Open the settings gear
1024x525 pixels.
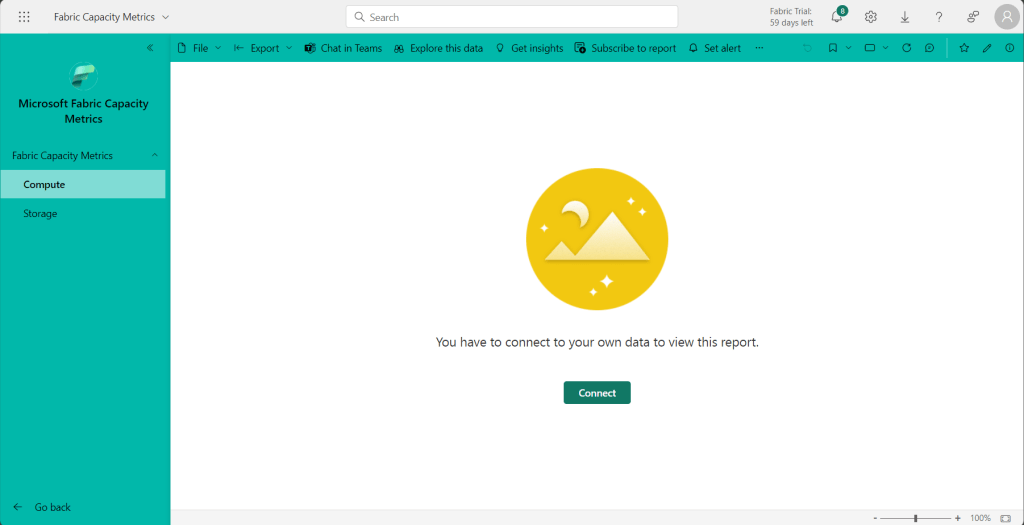click(x=871, y=17)
